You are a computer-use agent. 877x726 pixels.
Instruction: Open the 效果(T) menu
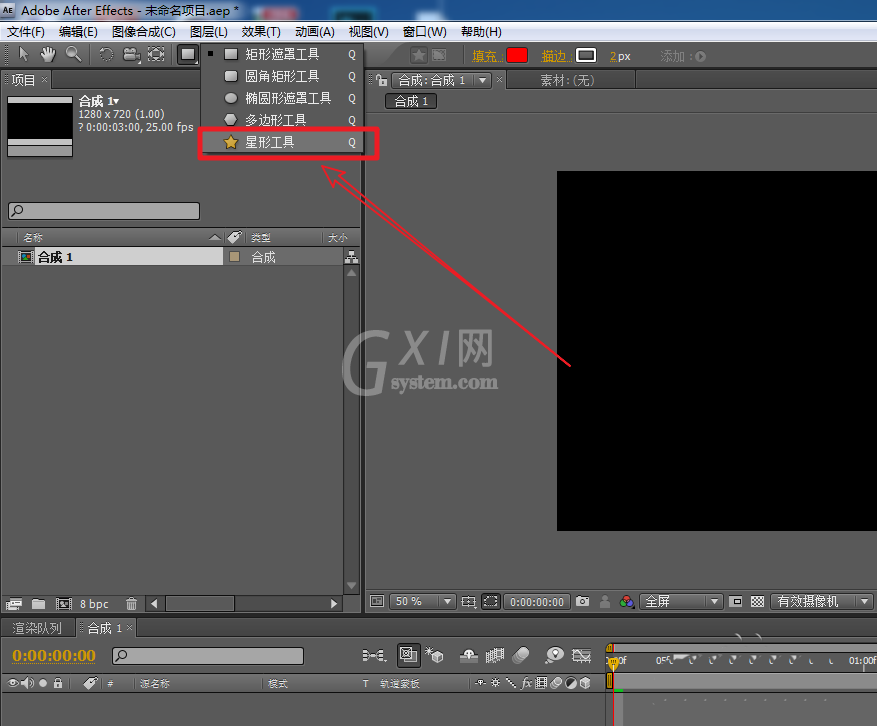[x=261, y=32]
